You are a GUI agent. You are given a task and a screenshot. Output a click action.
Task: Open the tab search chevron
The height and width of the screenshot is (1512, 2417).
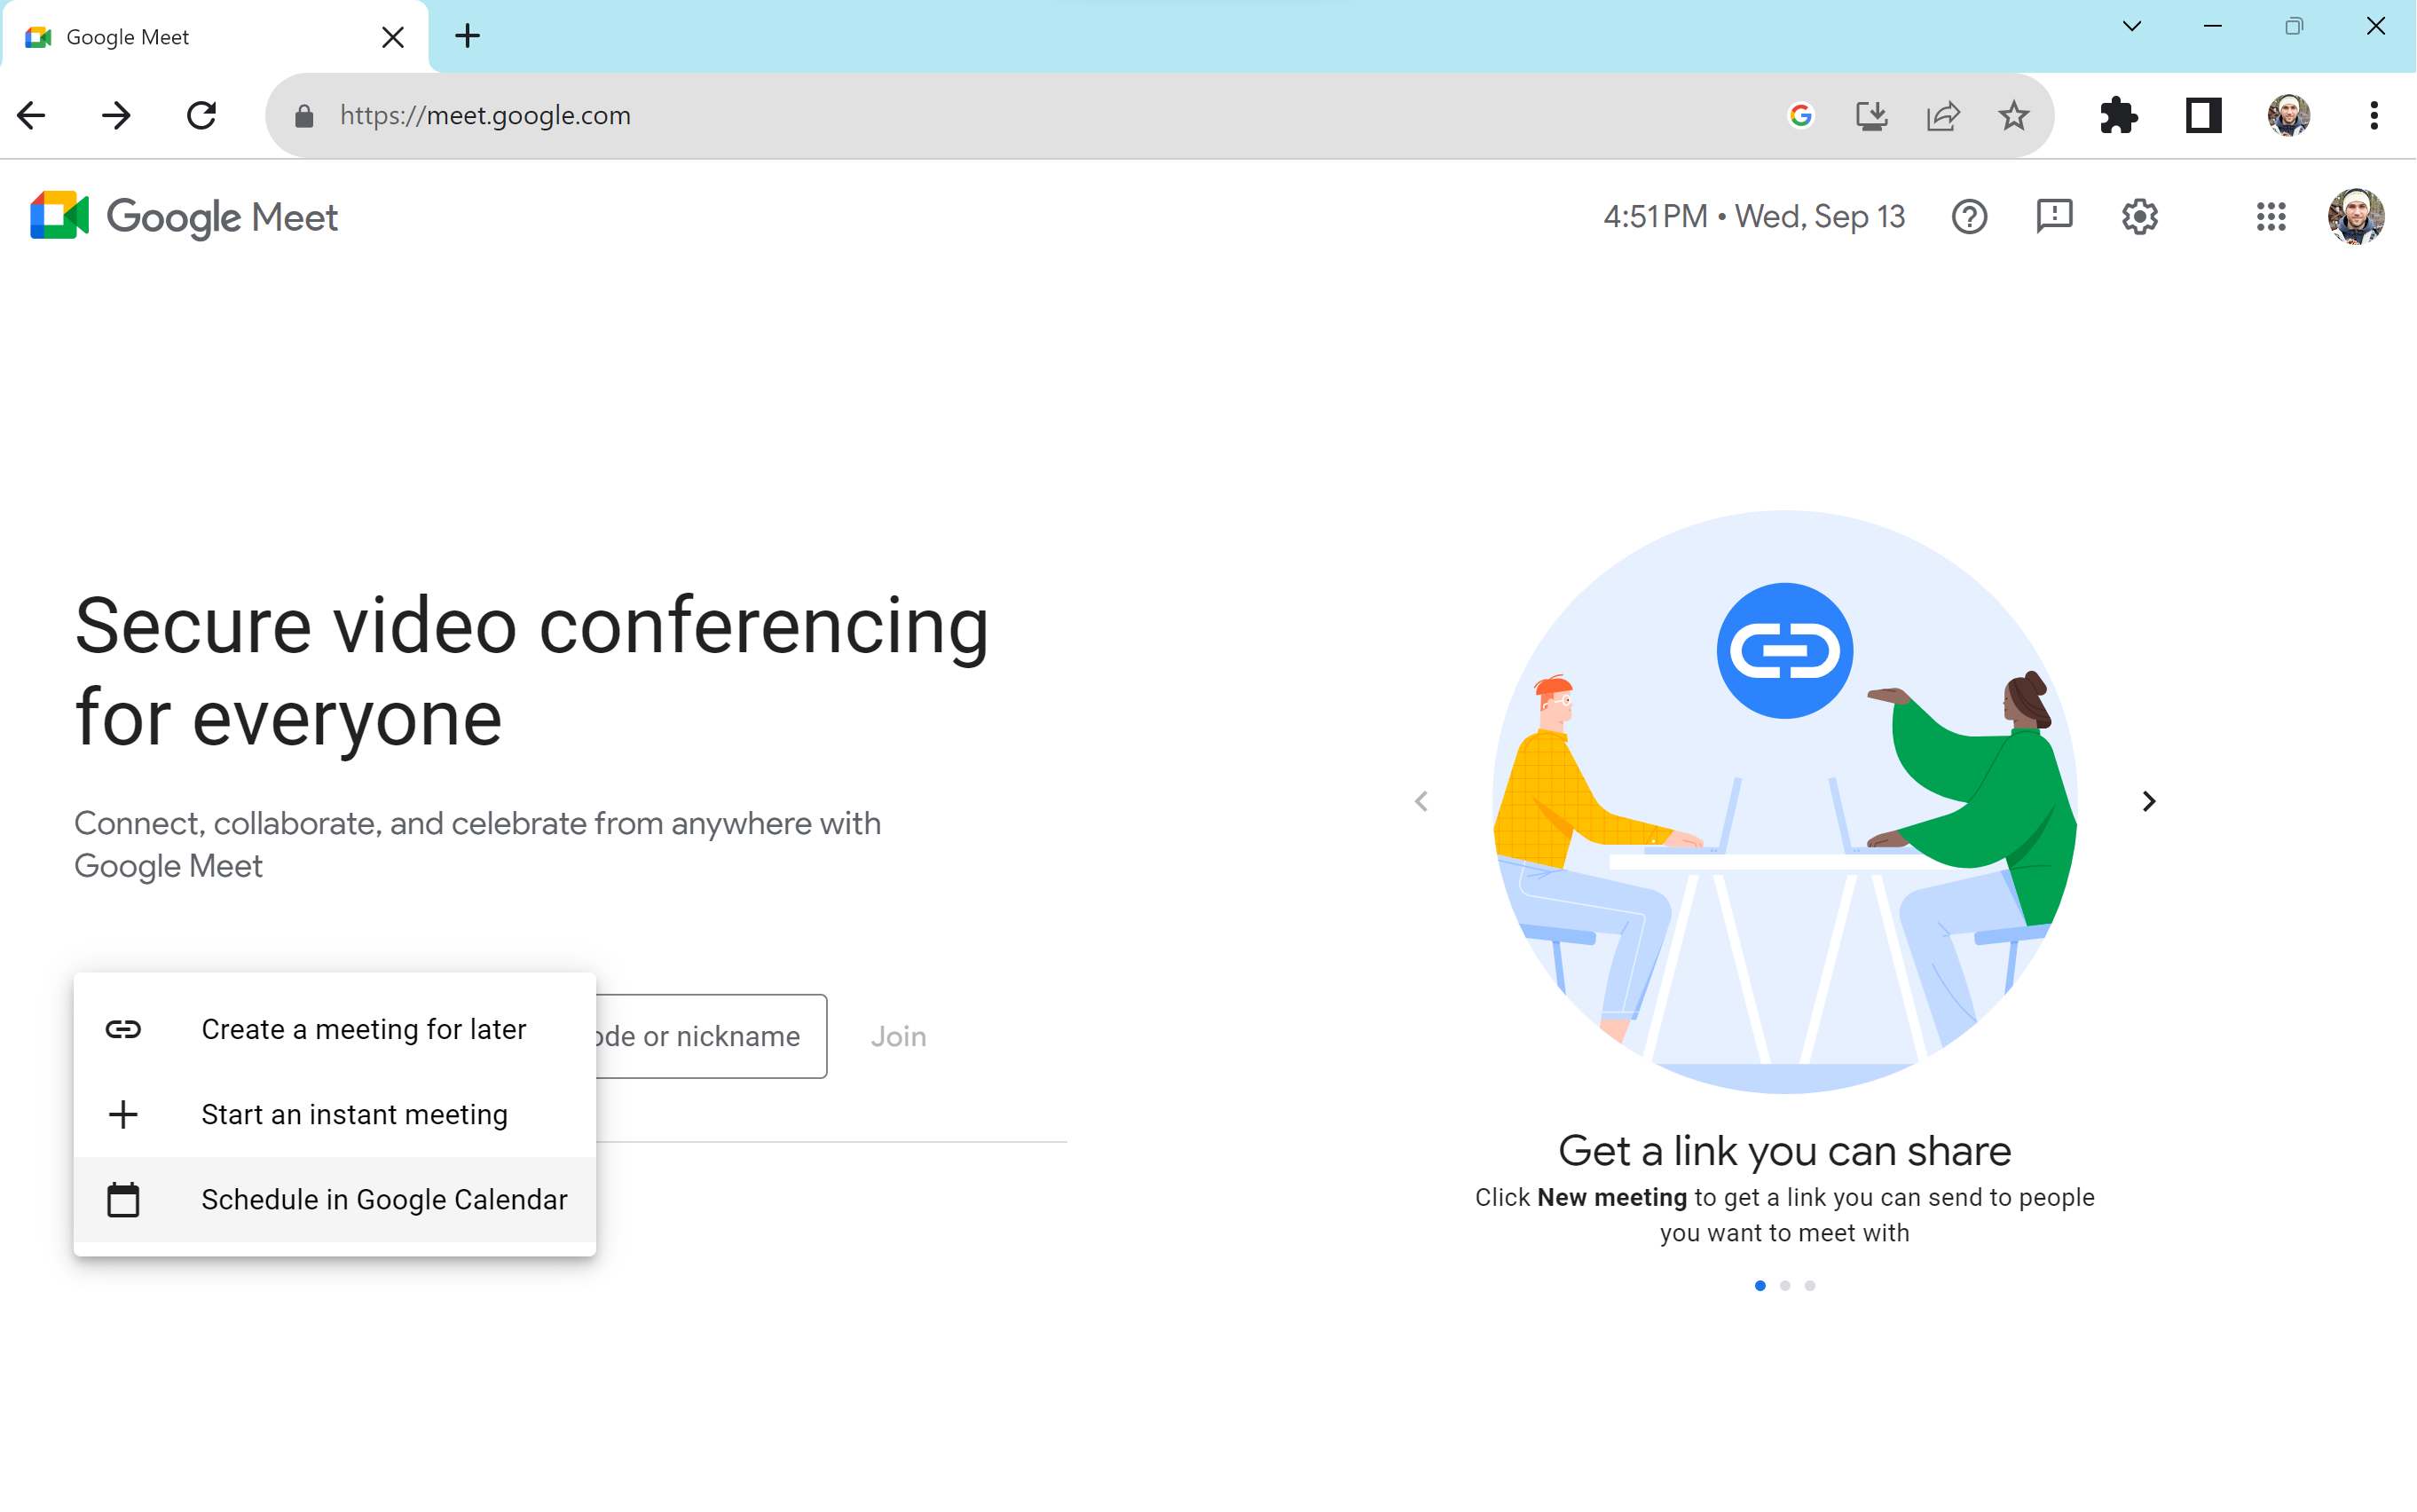2132,26
